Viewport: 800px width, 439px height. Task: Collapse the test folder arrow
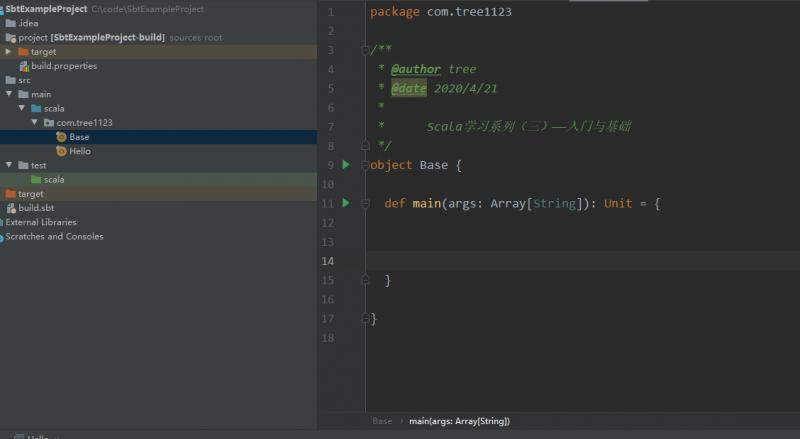click(9, 165)
